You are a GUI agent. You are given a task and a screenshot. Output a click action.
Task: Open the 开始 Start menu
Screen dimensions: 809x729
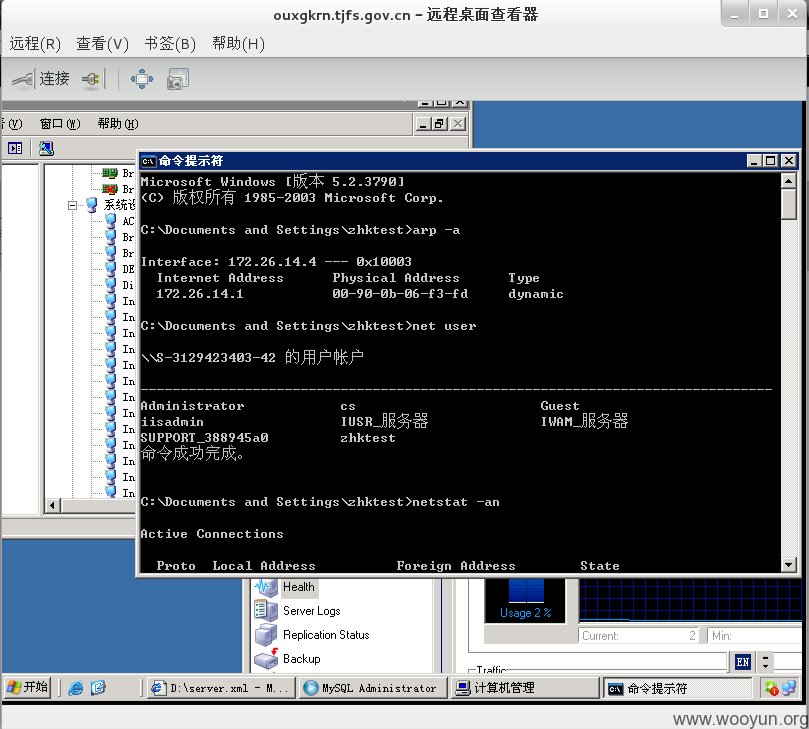[27, 687]
